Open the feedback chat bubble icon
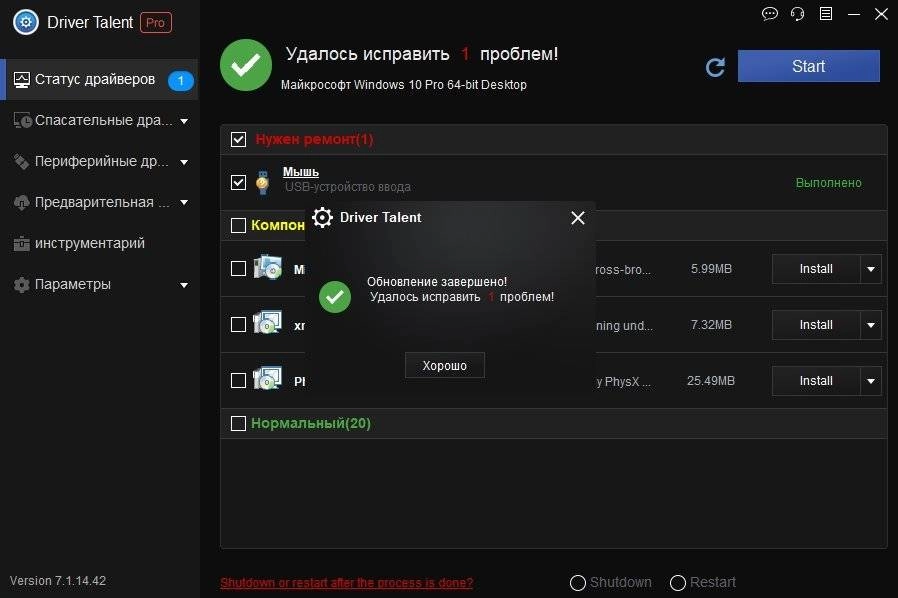This screenshot has height=598, width=898. (770, 14)
